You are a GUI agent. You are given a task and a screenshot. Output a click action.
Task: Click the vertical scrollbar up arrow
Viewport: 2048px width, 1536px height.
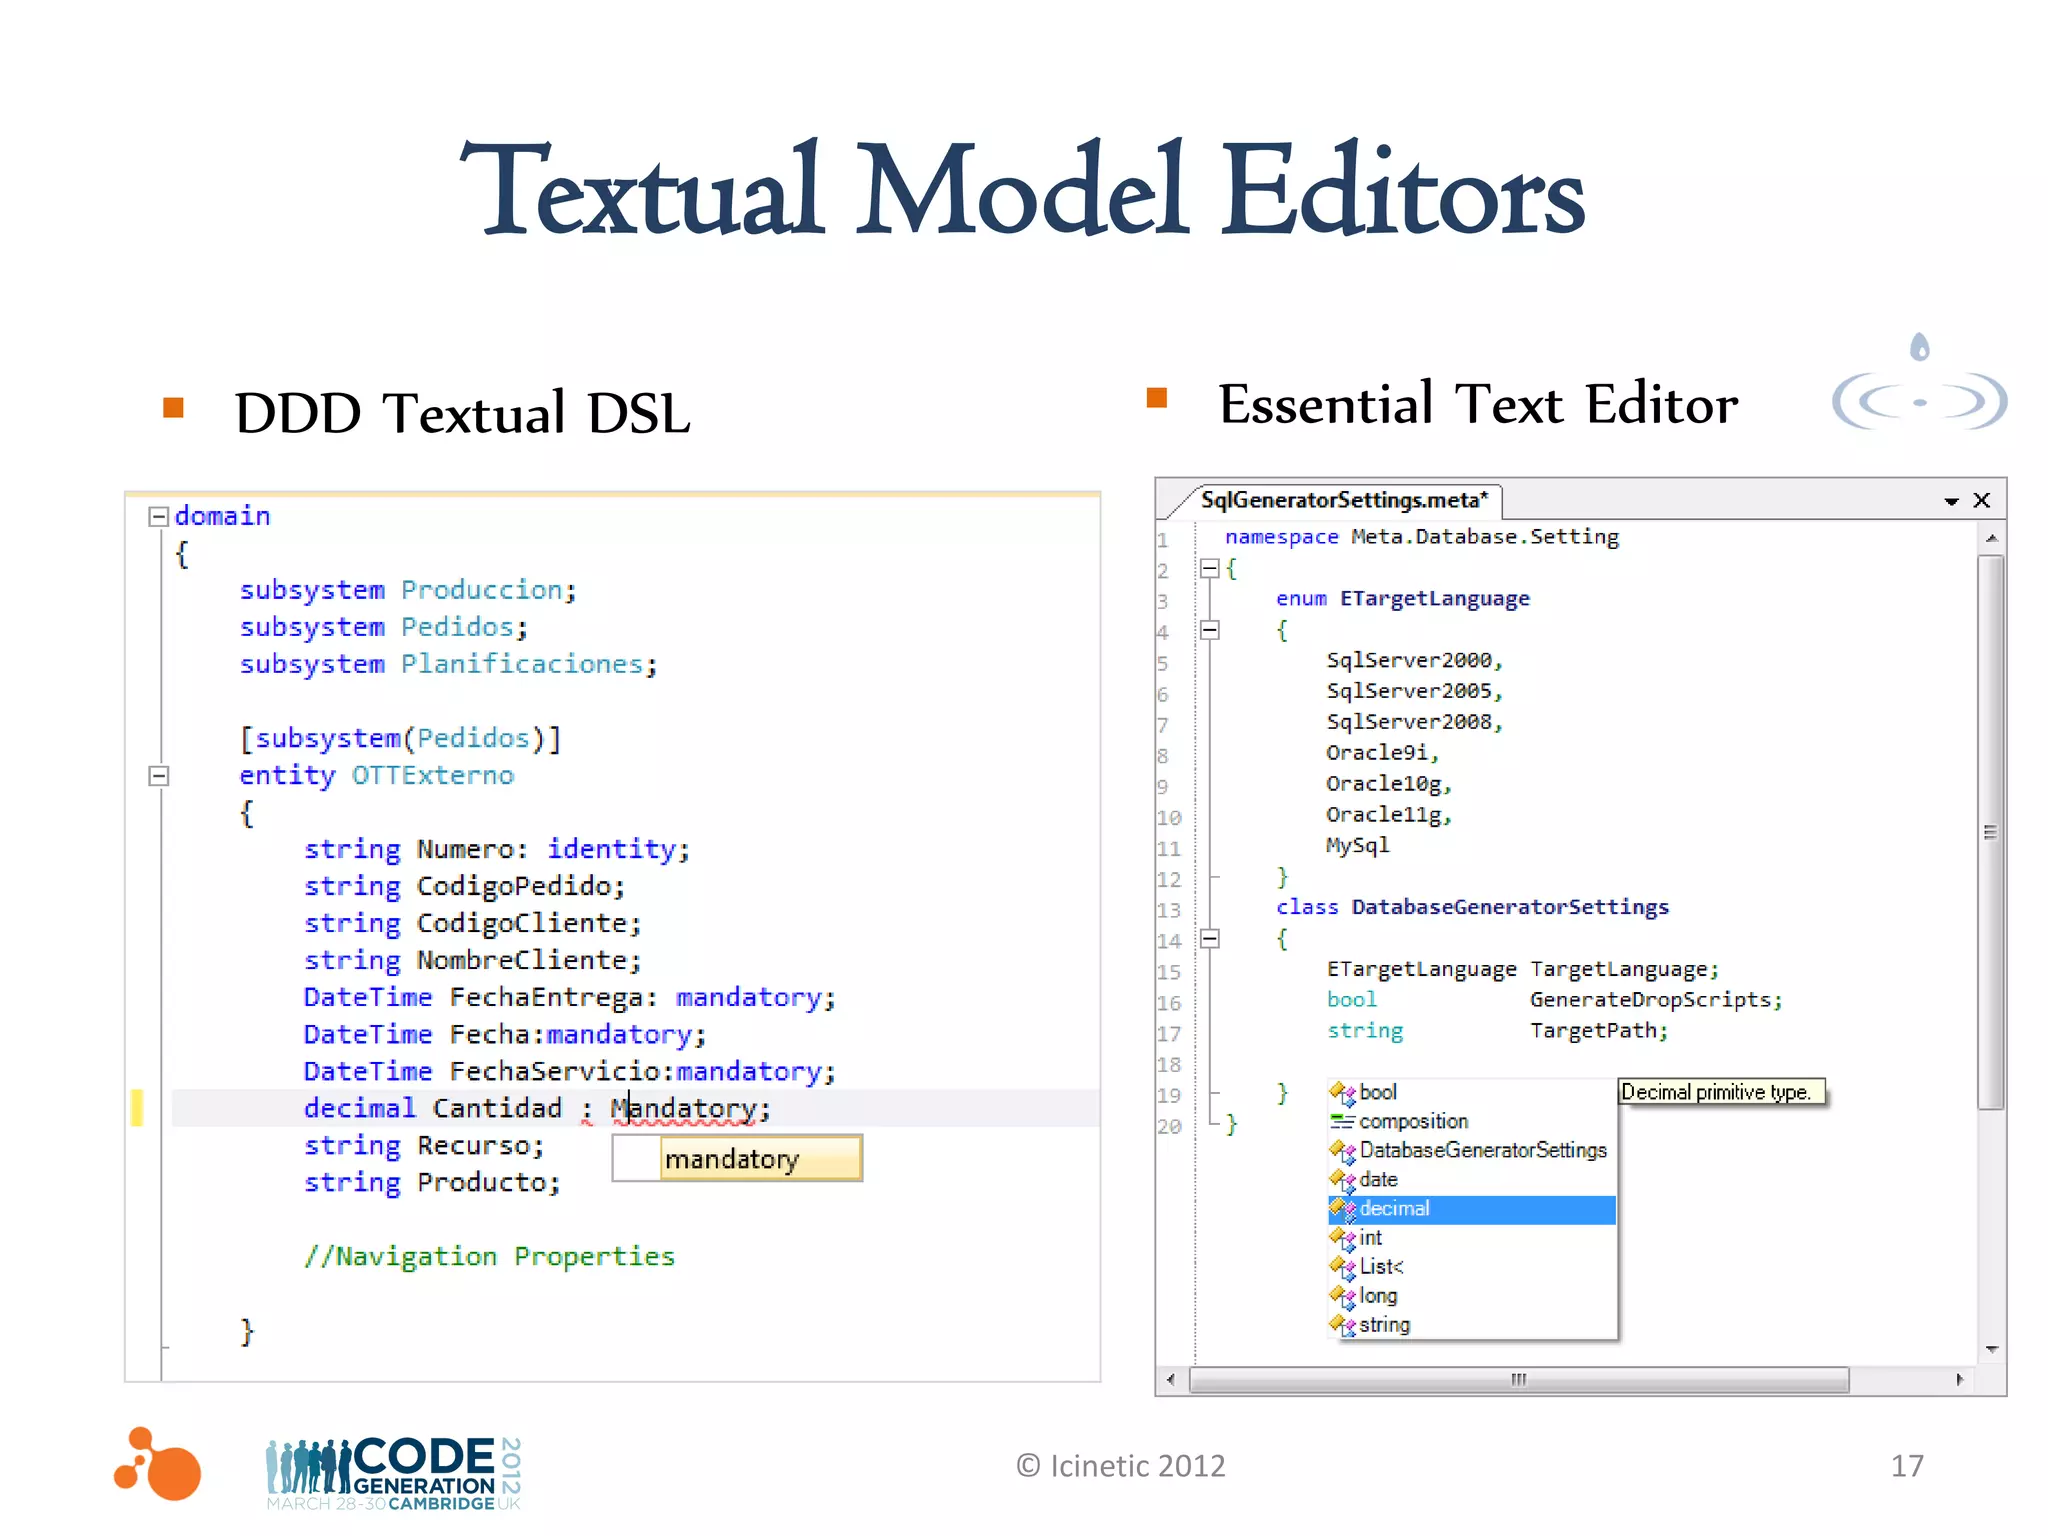(x=1991, y=538)
